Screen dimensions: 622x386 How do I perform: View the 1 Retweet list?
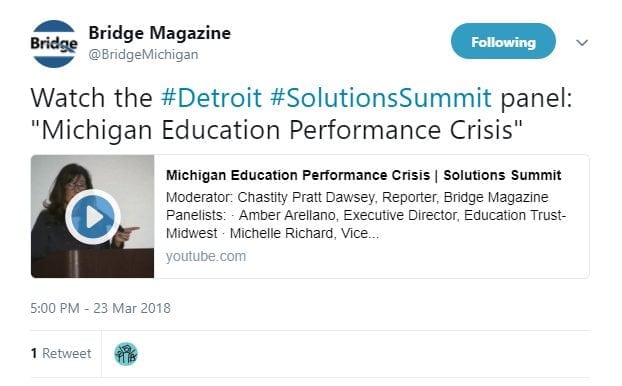(x=61, y=353)
